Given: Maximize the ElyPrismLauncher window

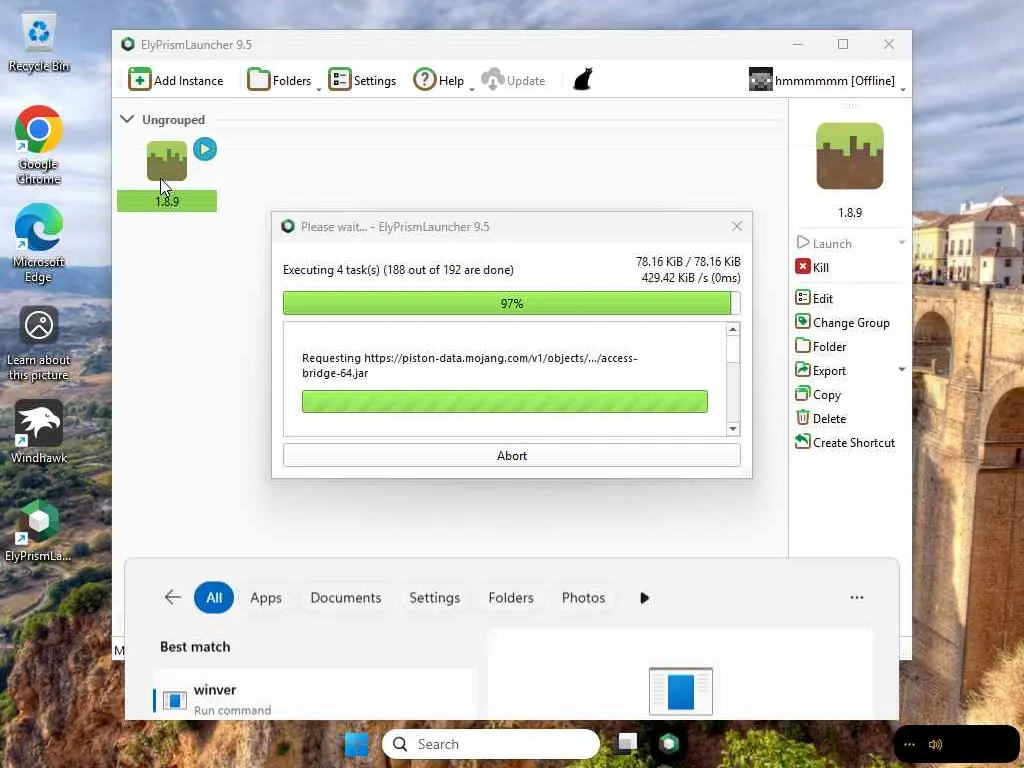Looking at the screenshot, I should click(x=843, y=44).
